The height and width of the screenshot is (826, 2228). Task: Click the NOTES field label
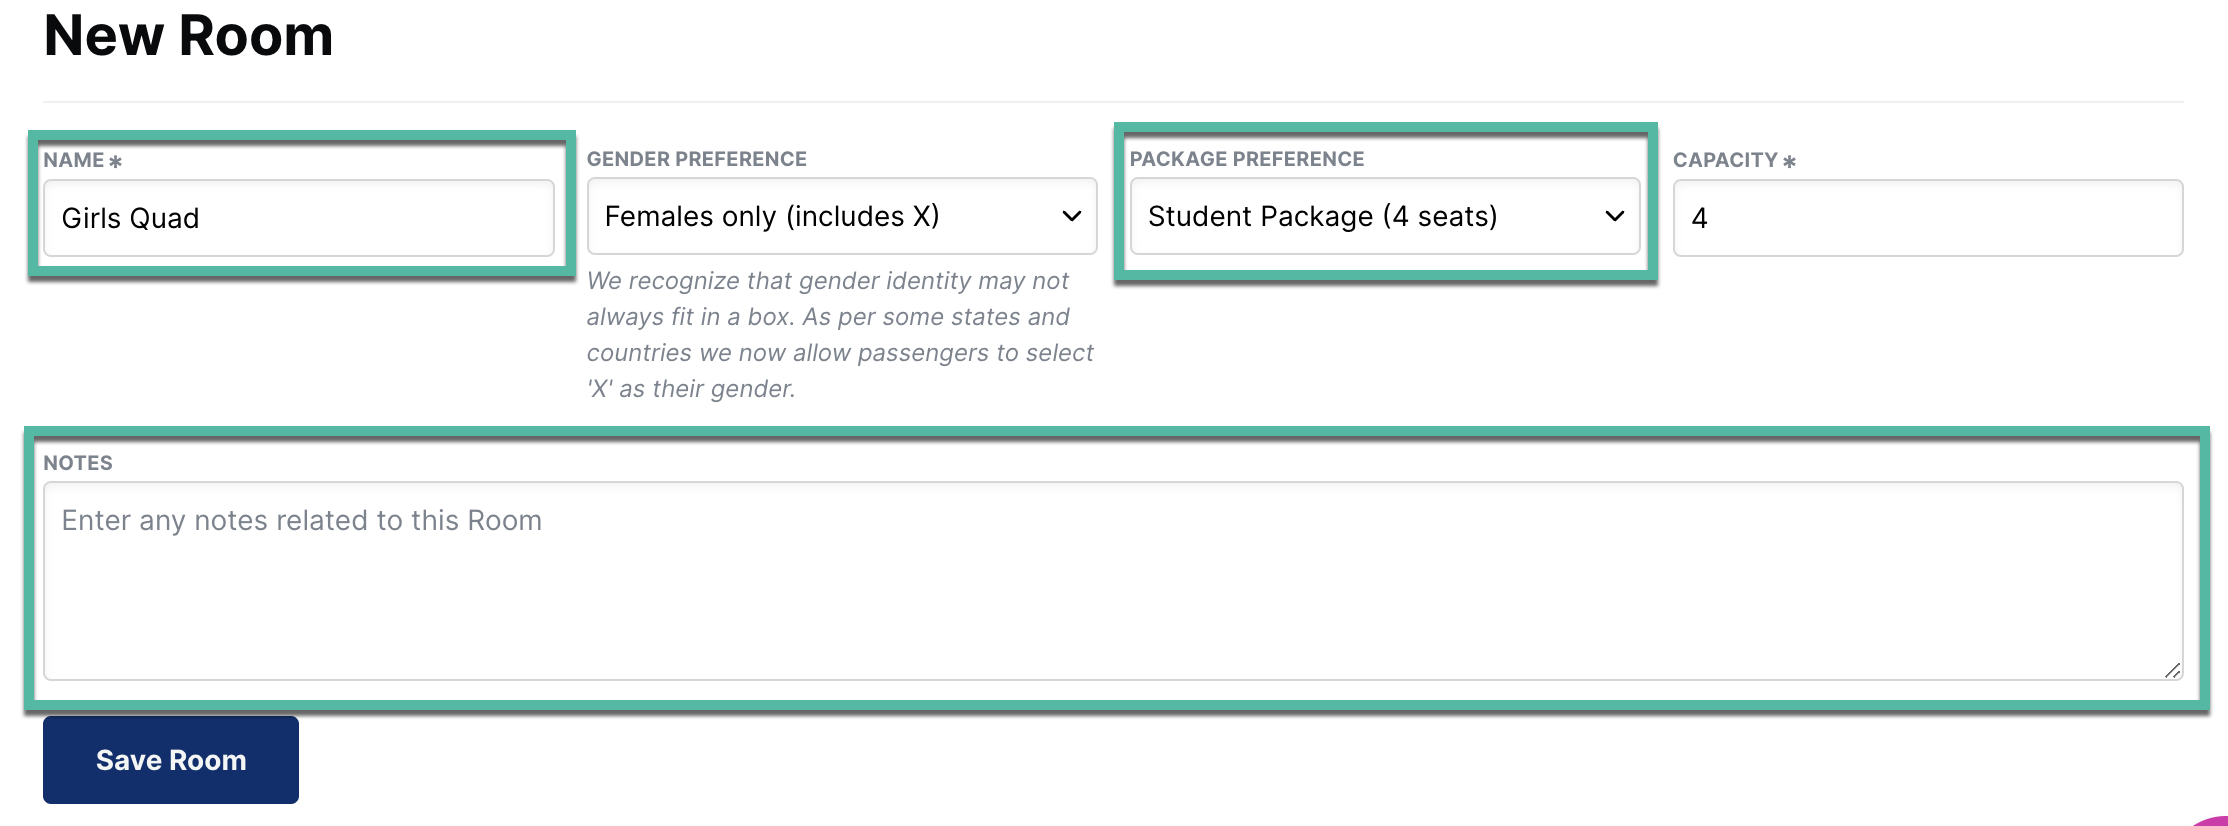pyautogui.click(x=78, y=463)
